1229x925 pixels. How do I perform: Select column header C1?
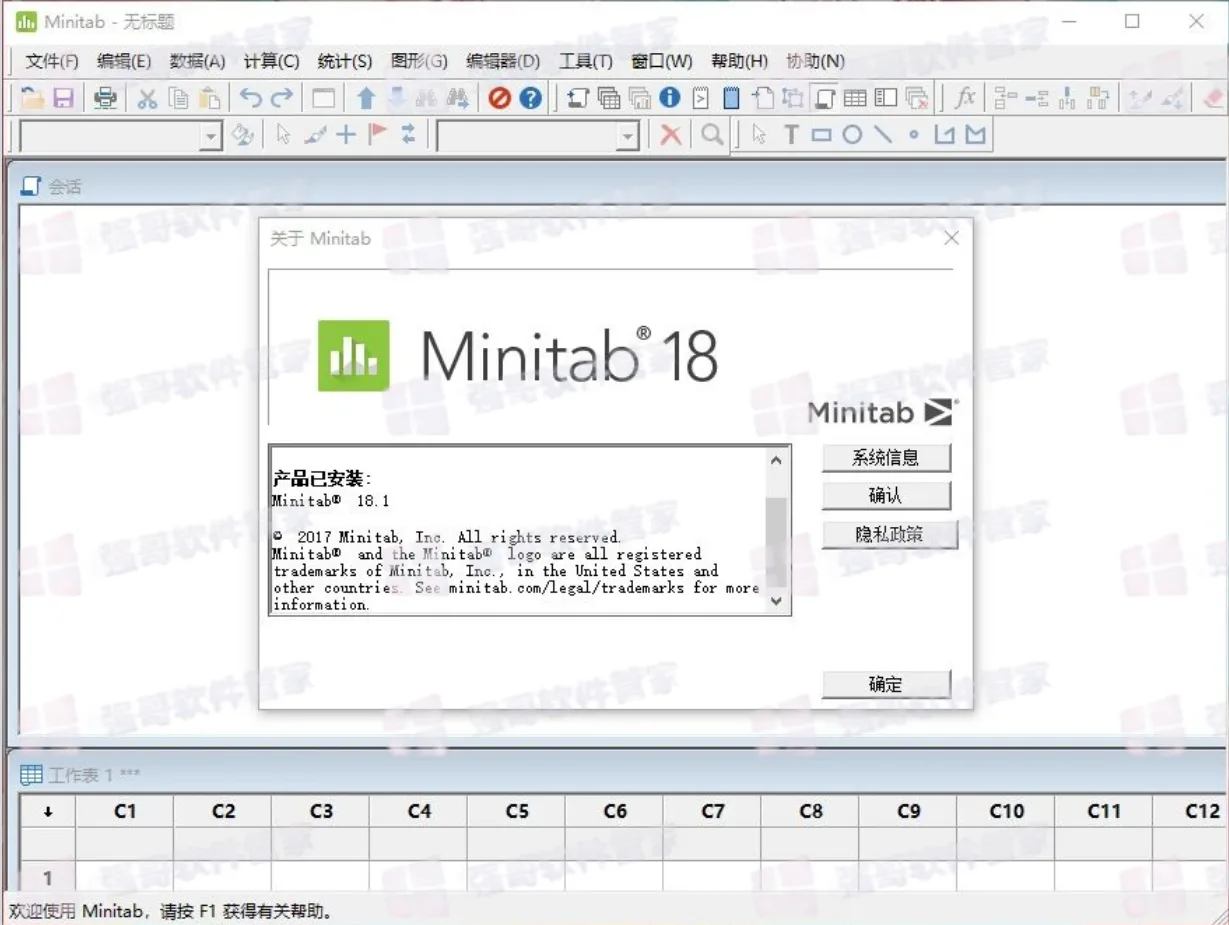(x=125, y=811)
